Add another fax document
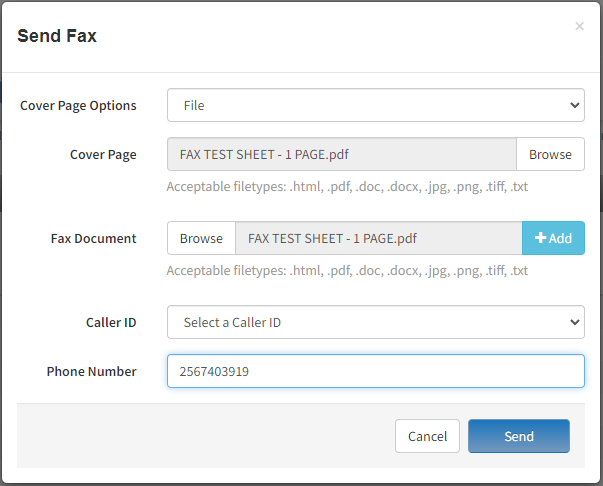This screenshot has width=603, height=486. 553,238
